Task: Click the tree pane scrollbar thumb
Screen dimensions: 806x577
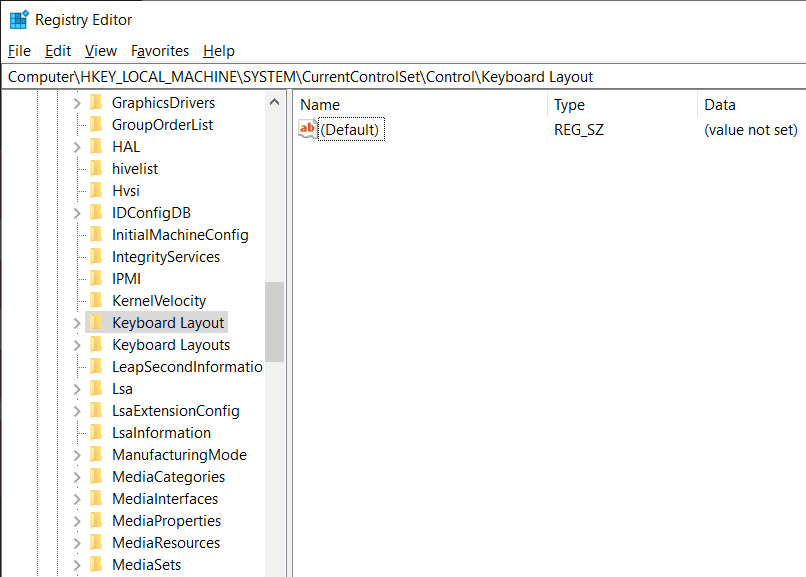Action: click(274, 322)
